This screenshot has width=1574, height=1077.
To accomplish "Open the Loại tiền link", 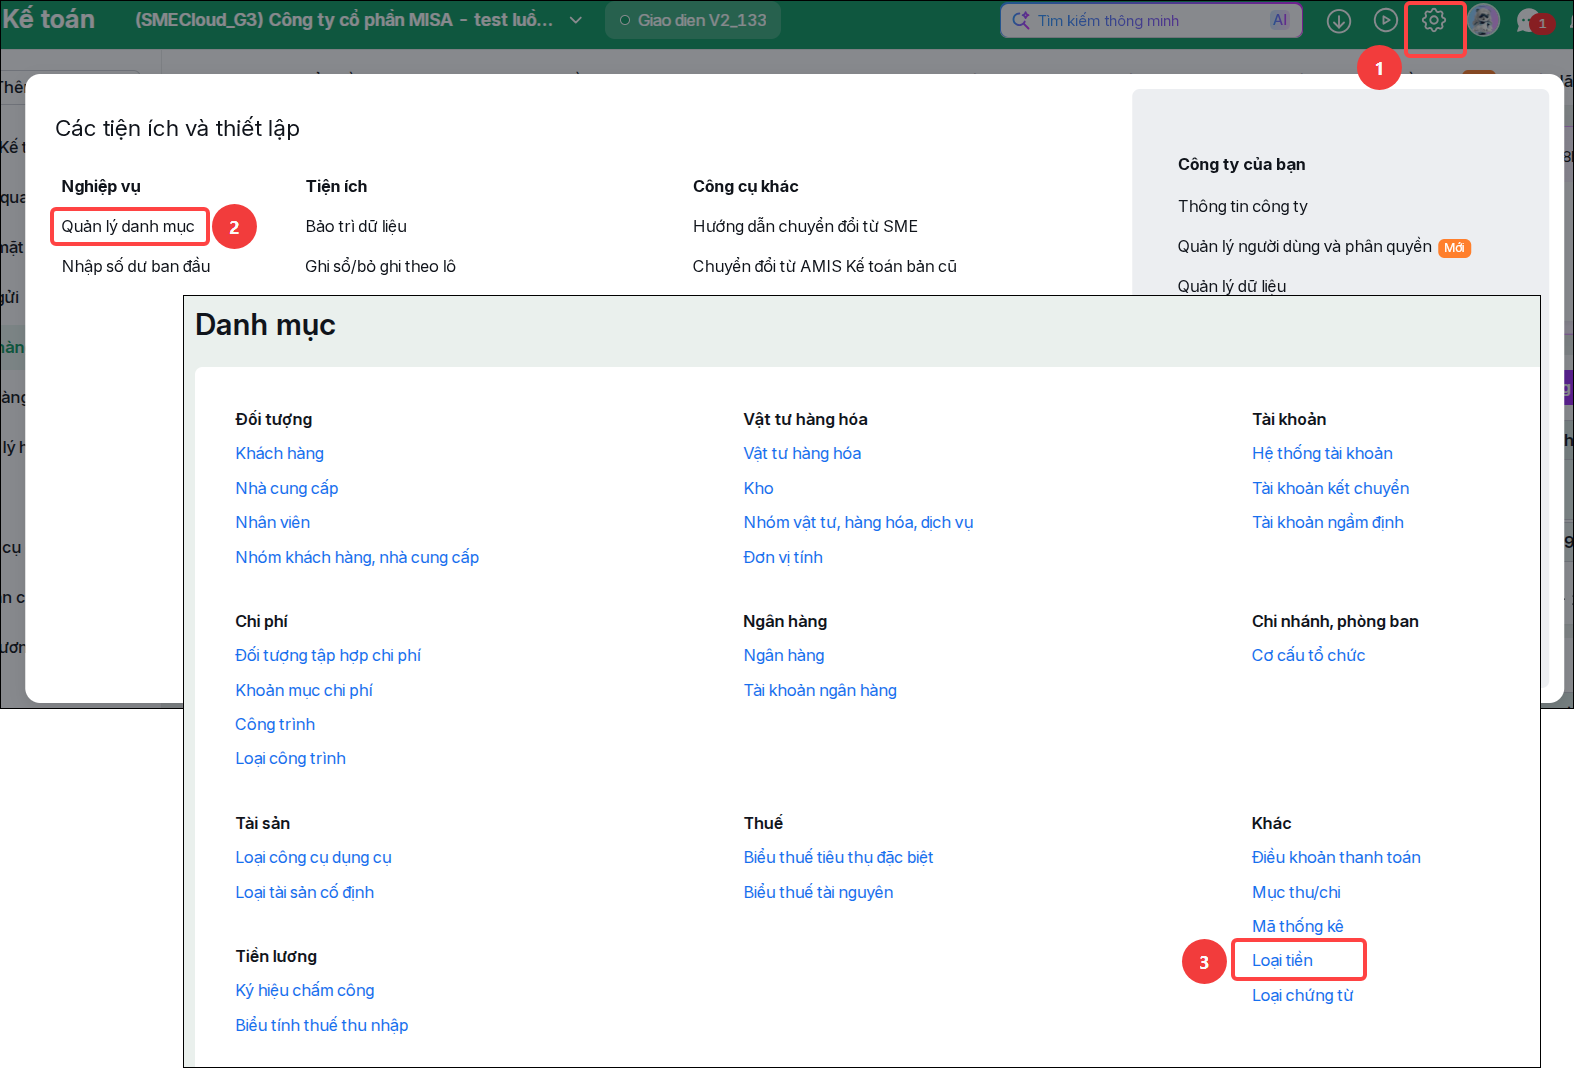I will pyautogui.click(x=1282, y=960).
